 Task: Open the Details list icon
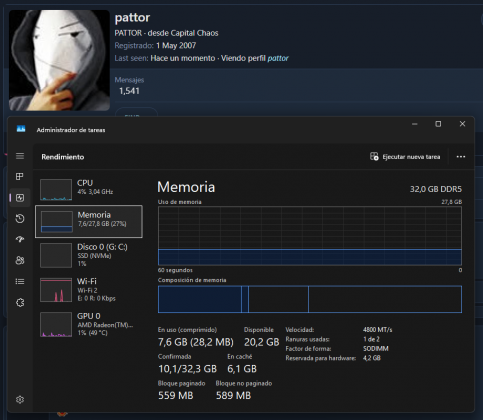pos(20,282)
